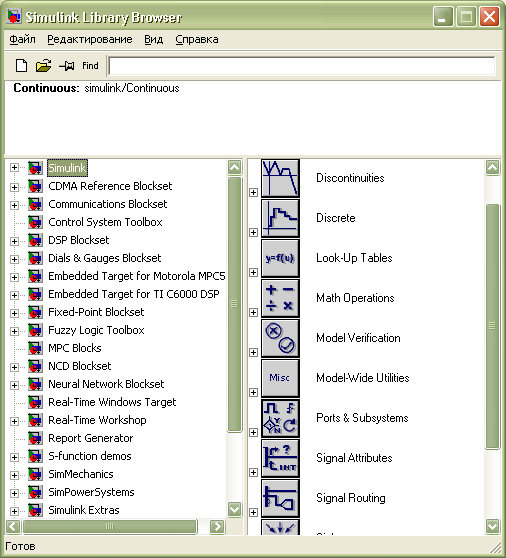
Task: Click the Simulink library icon in tree
Action: pyautogui.click(x=36, y=168)
